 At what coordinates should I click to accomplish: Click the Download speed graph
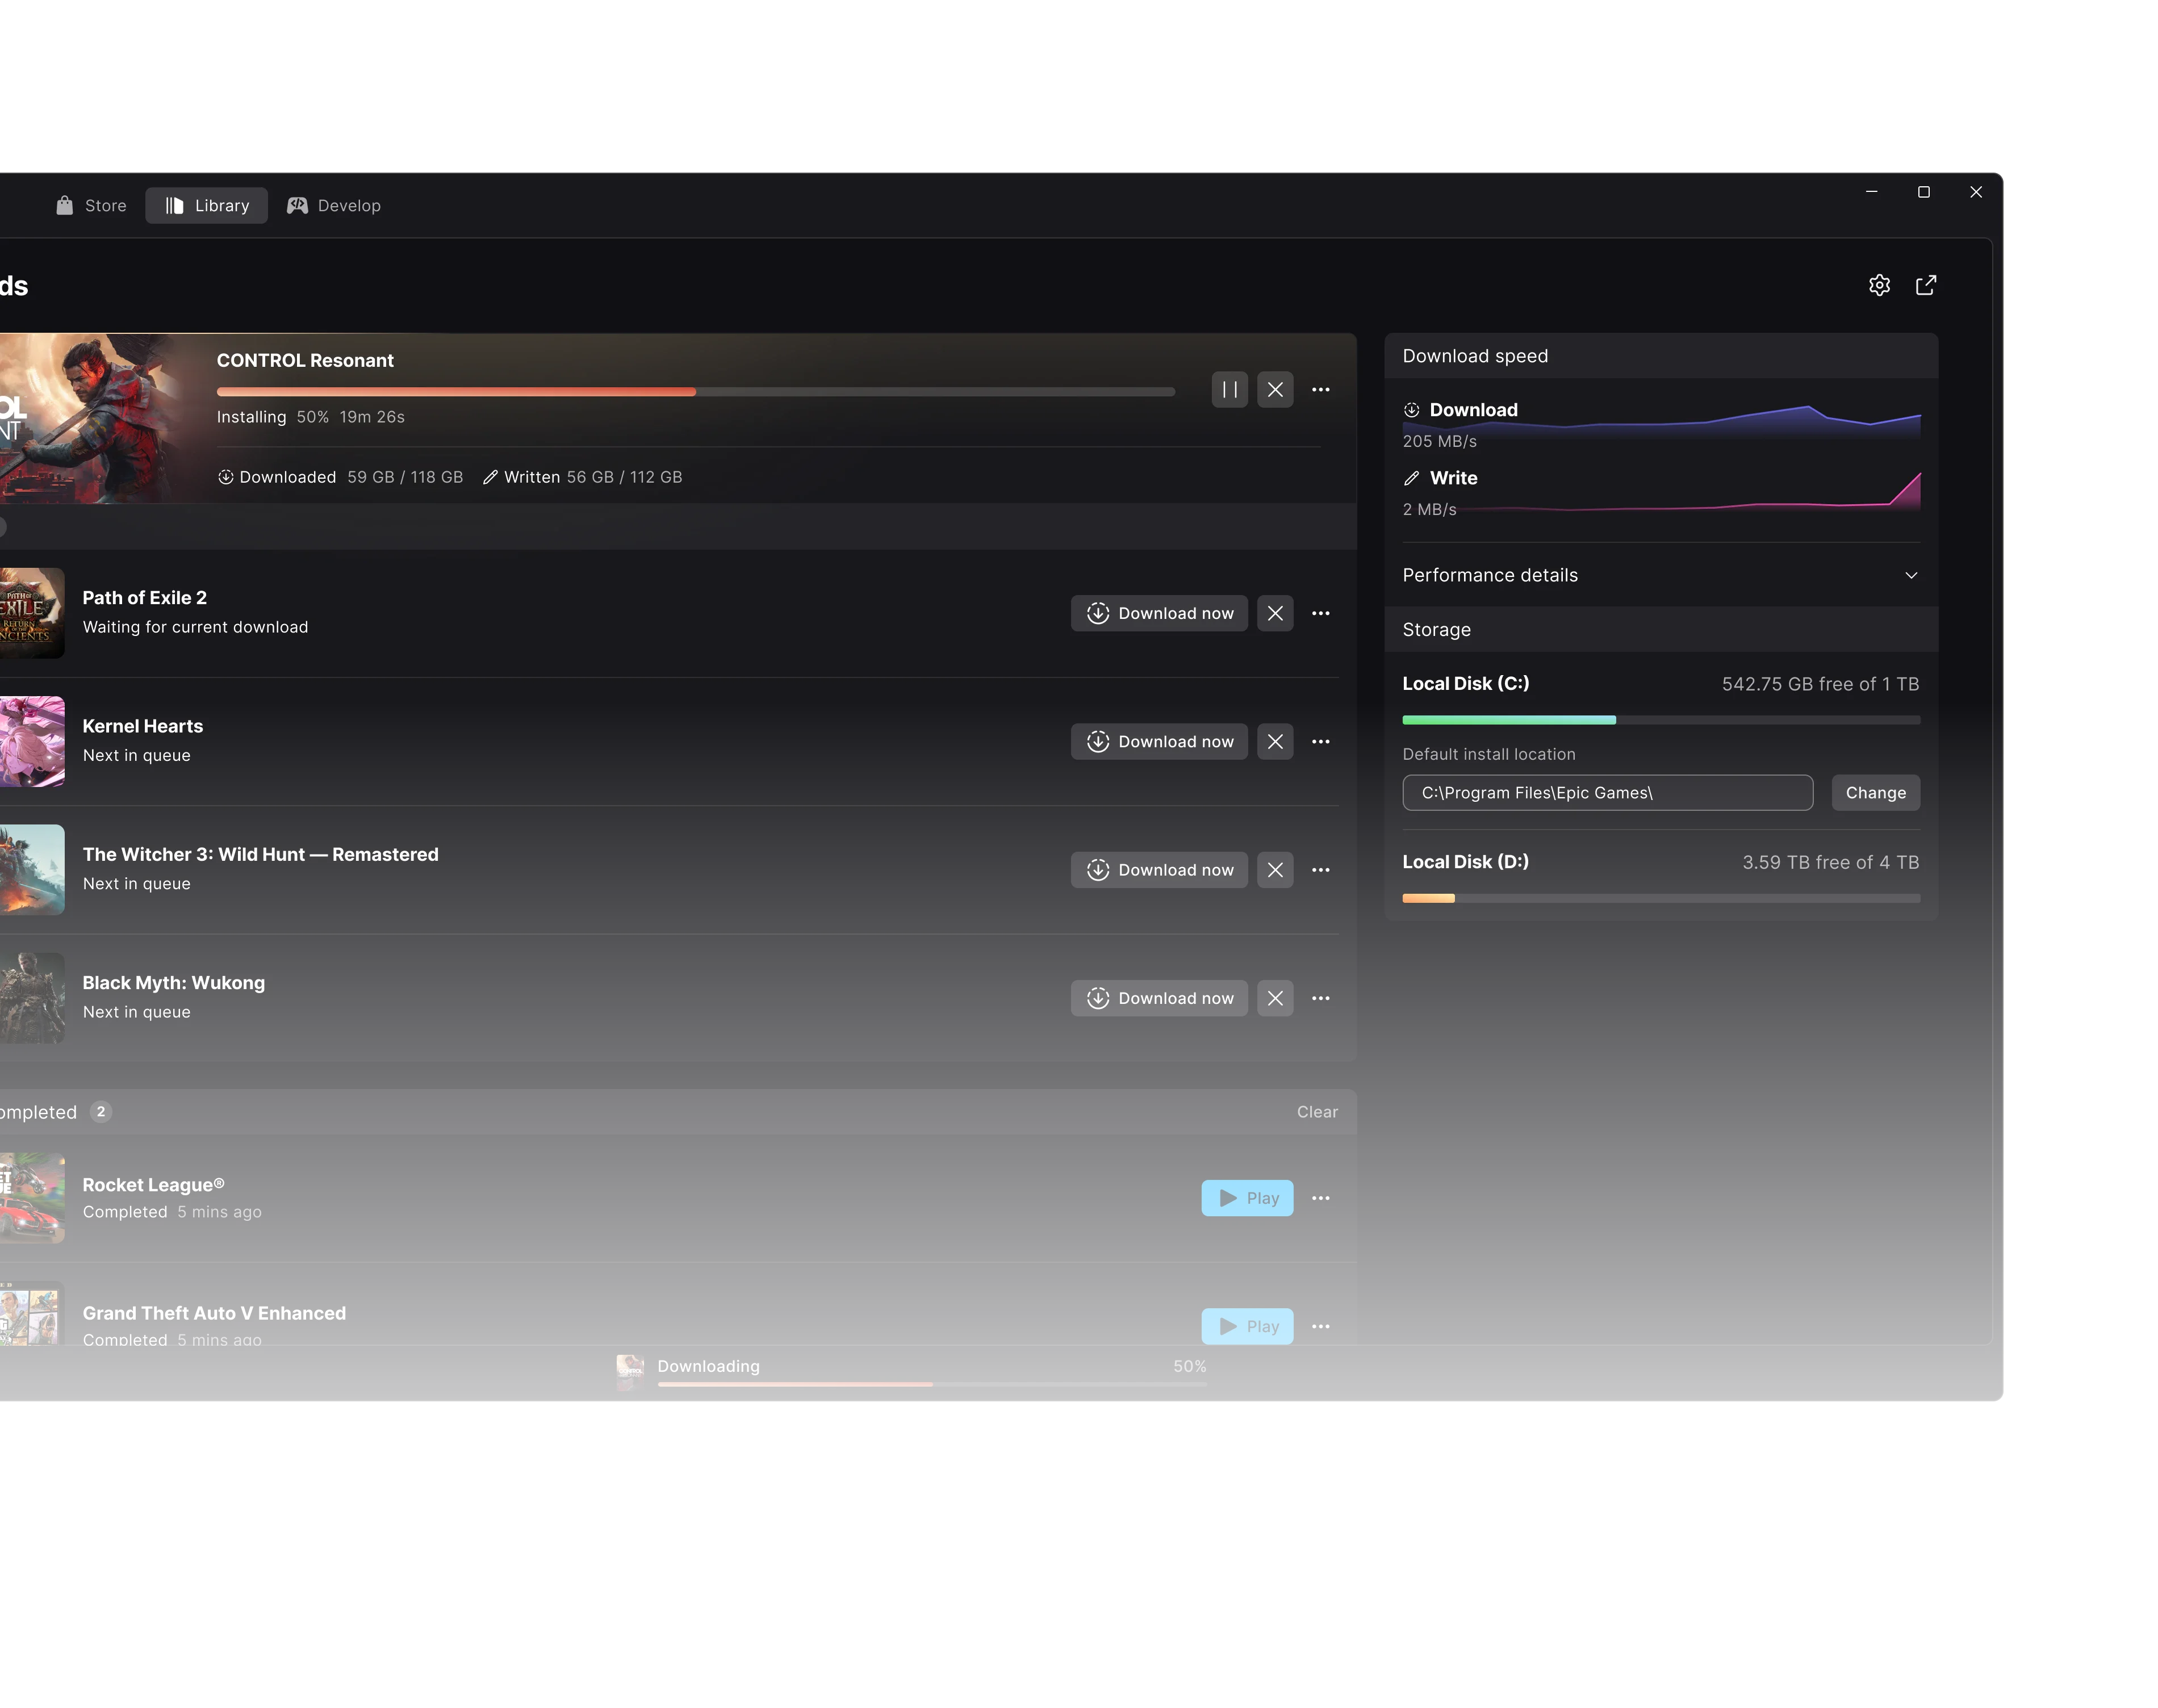pos(1660,424)
